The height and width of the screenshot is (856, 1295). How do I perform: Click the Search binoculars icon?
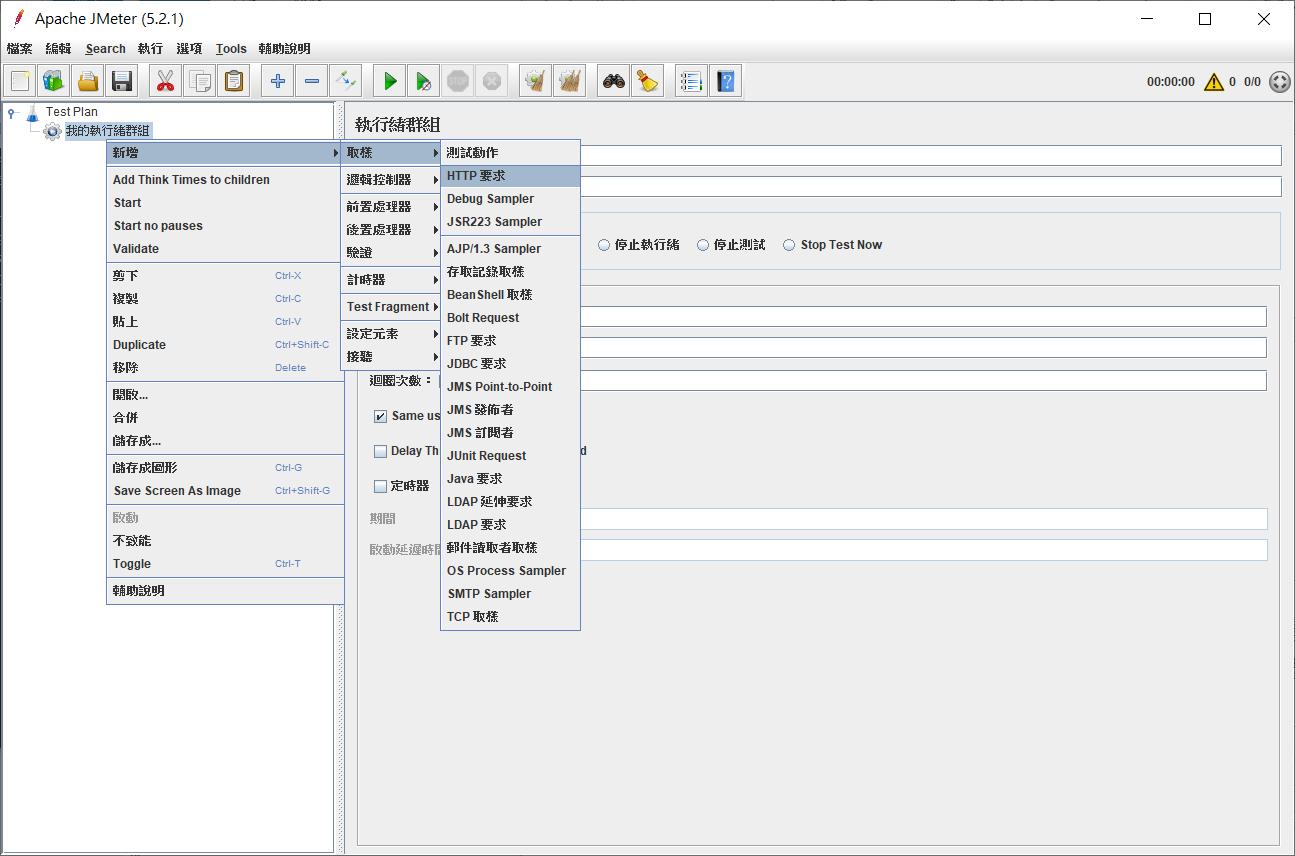614,81
